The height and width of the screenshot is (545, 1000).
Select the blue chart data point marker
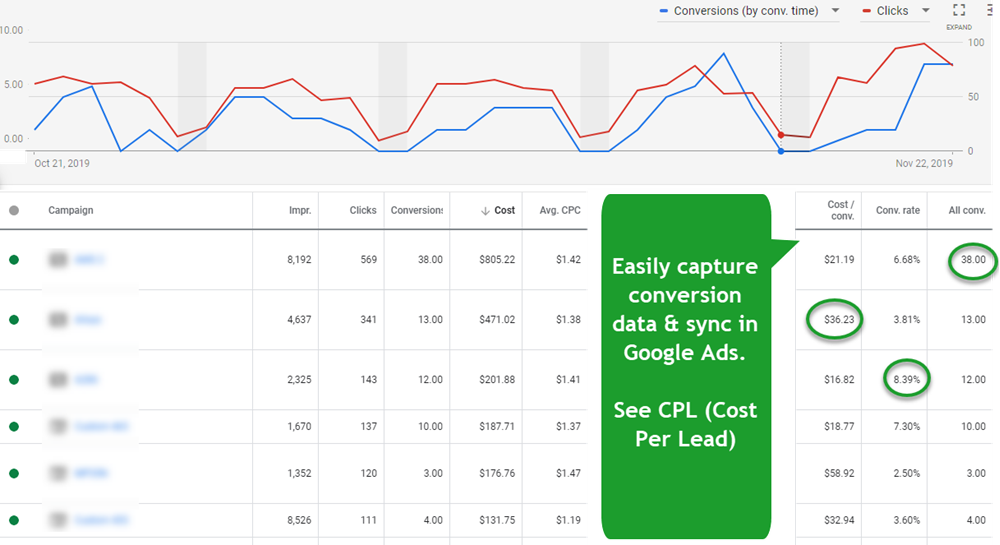click(781, 151)
